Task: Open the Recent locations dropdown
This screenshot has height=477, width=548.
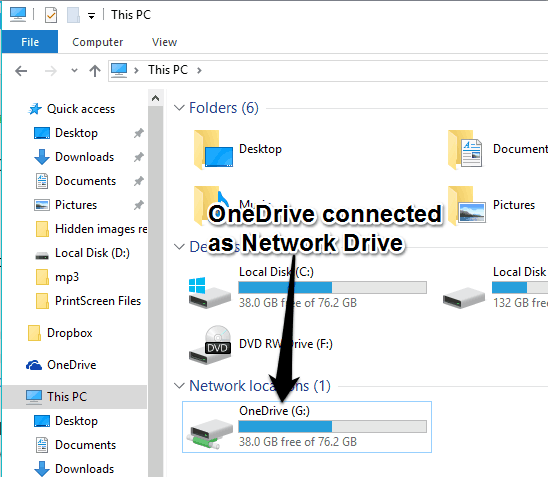Action: click(74, 71)
